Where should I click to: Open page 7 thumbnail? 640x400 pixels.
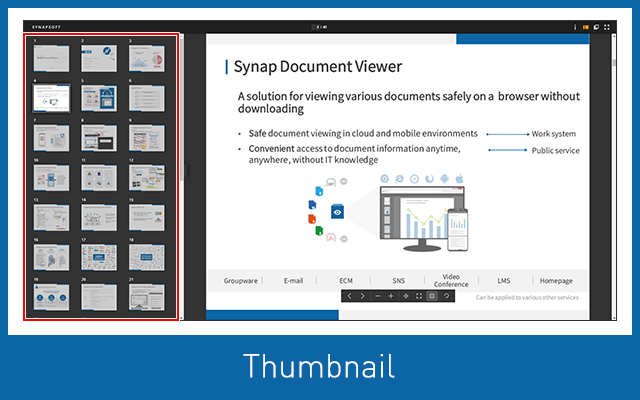pos(51,138)
